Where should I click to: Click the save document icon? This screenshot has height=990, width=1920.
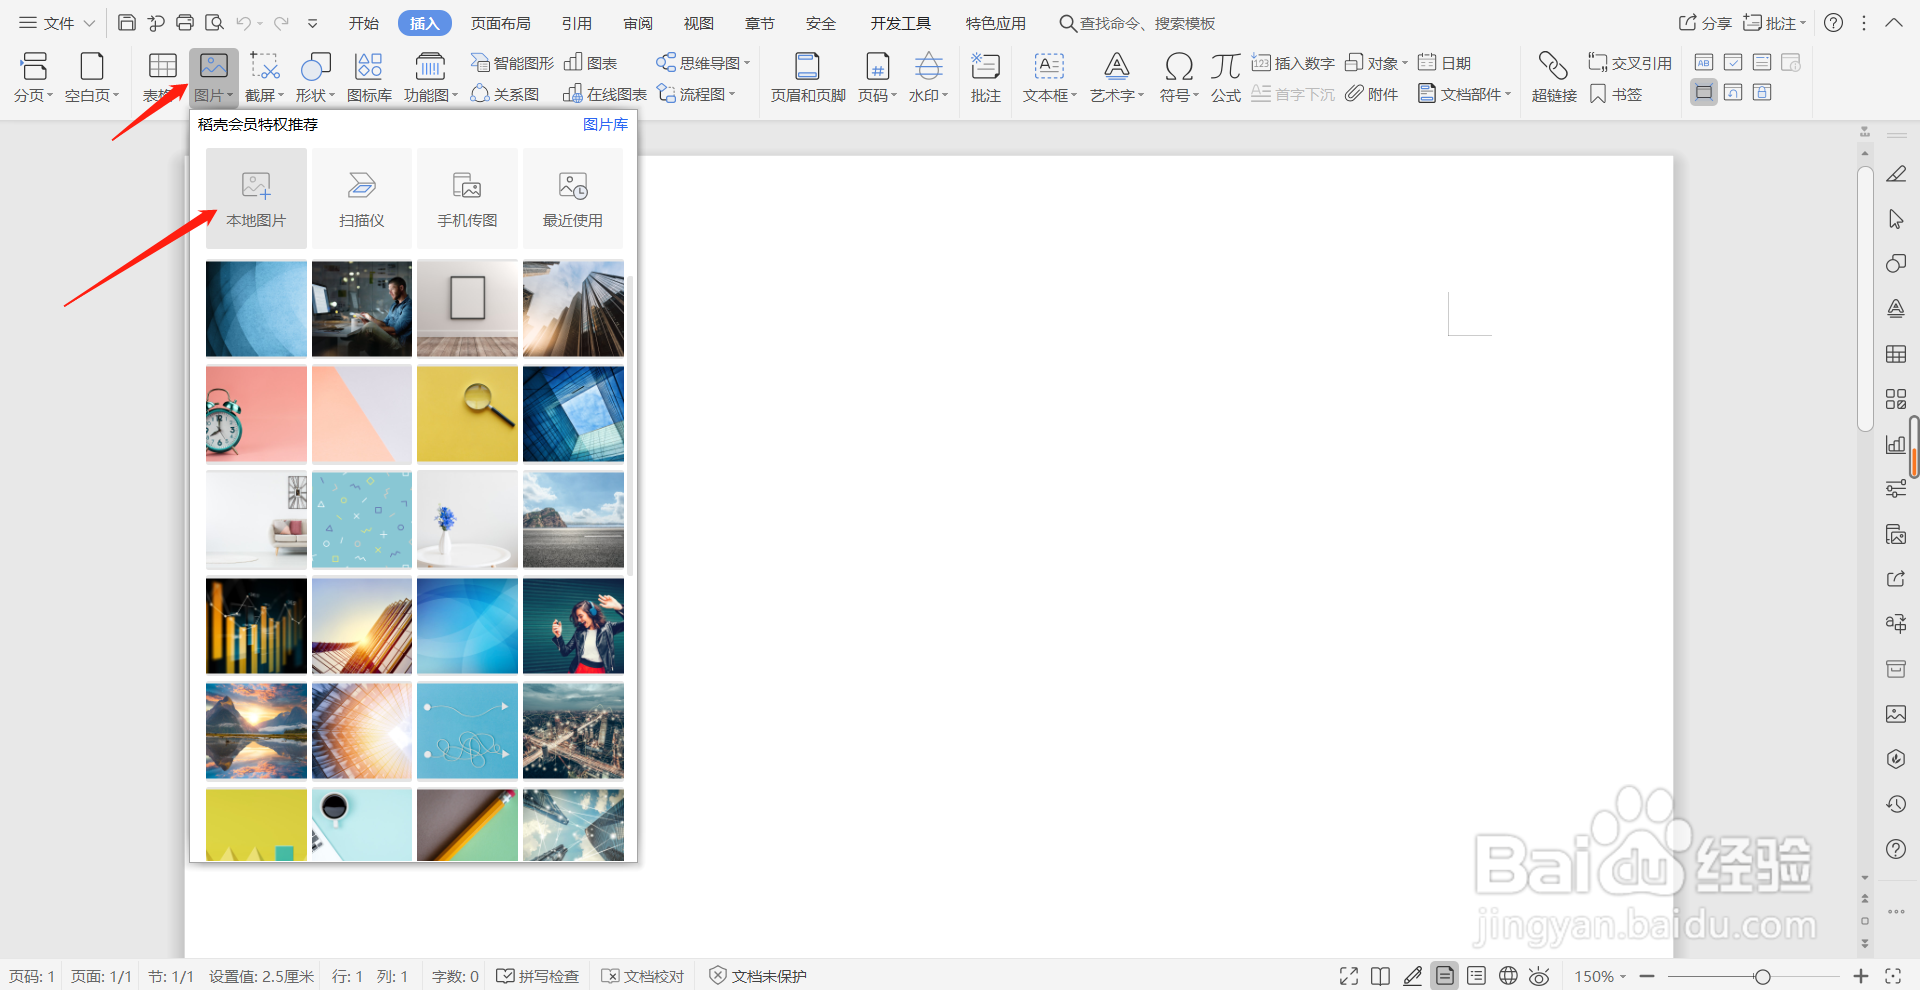tap(127, 23)
